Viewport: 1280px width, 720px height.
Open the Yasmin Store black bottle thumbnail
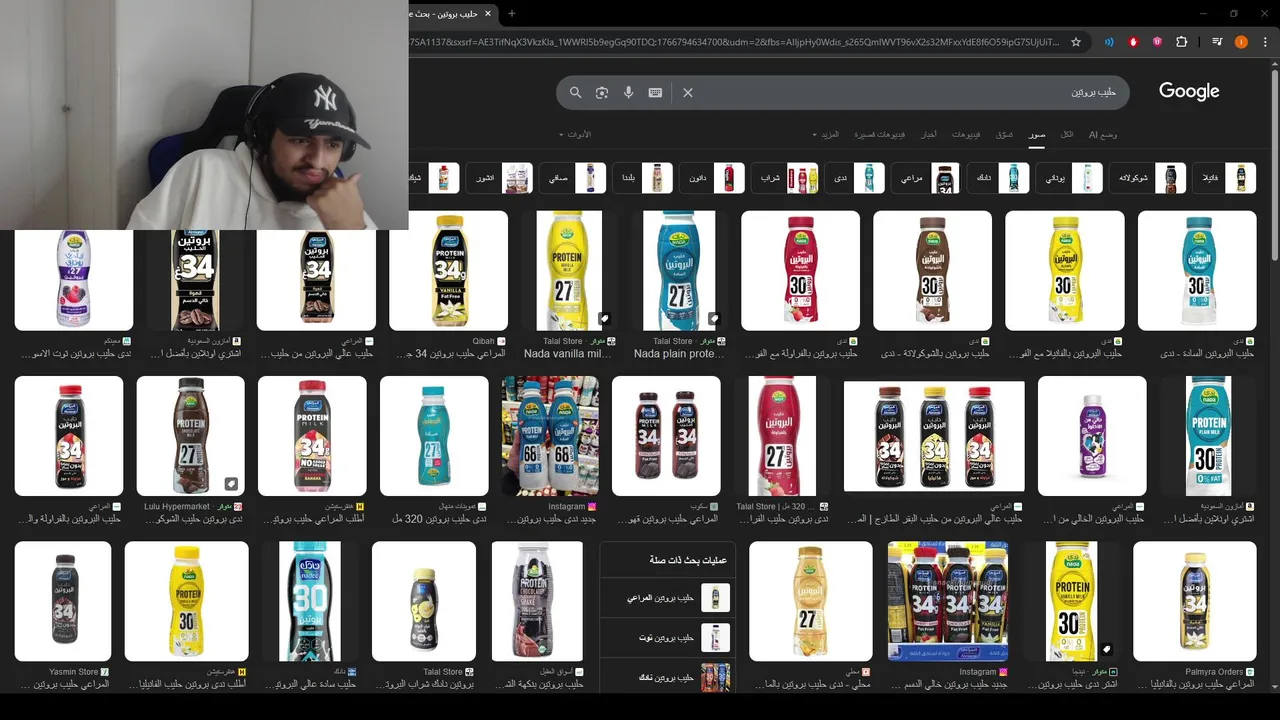(x=63, y=601)
